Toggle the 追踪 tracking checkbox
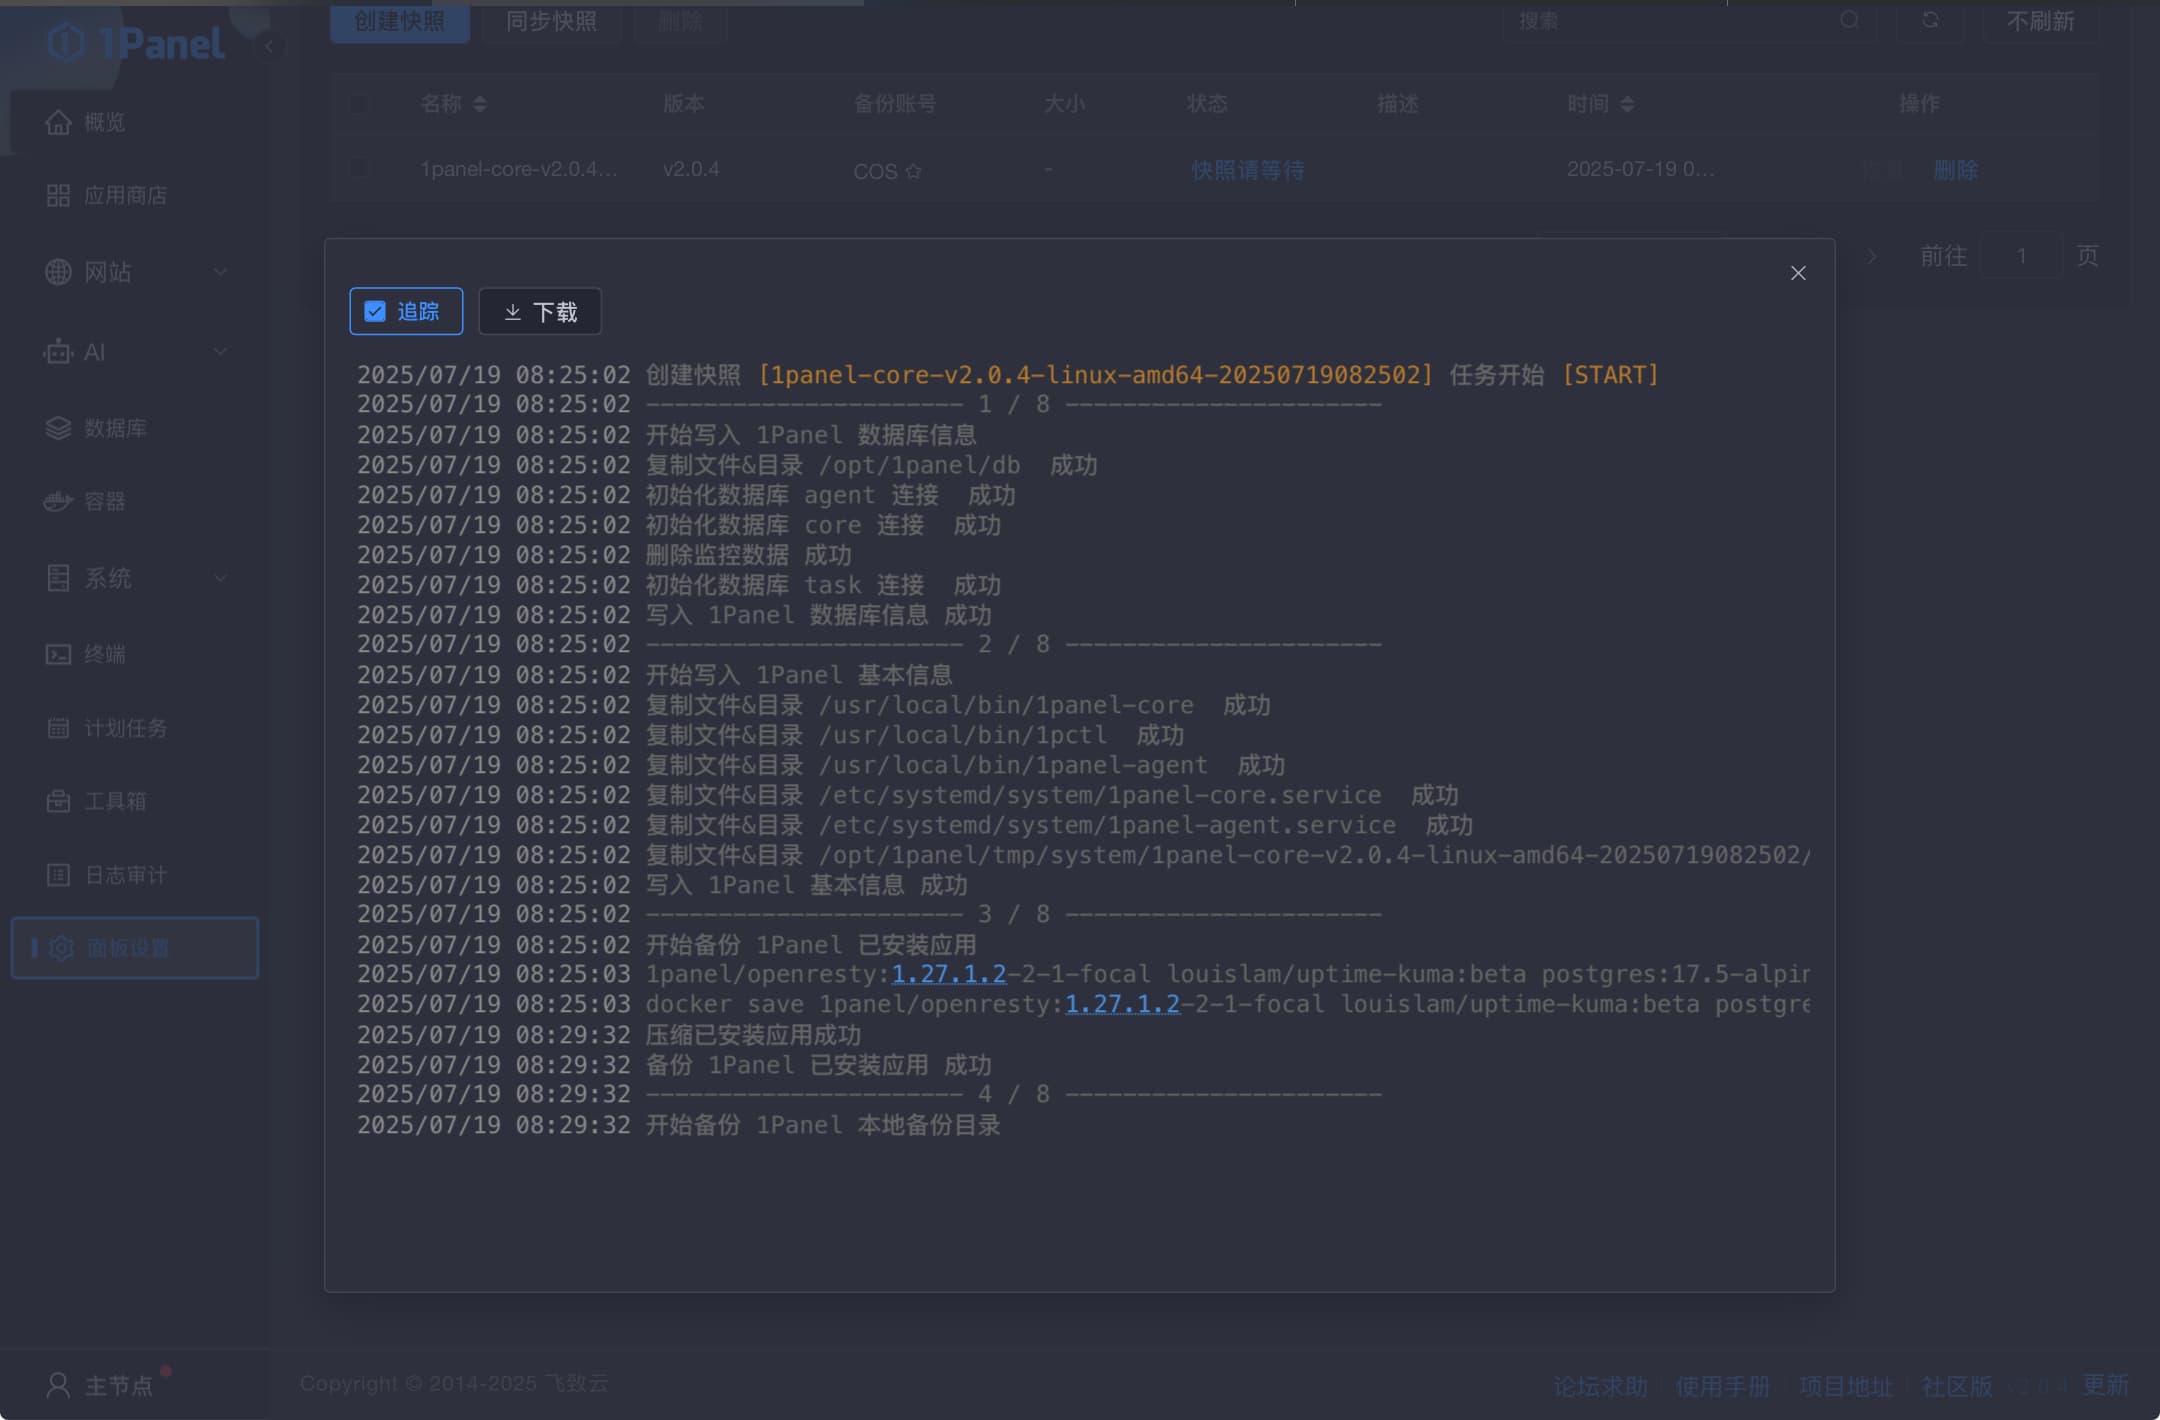The image size is (2160, 1420). click(x=375, y=312)
